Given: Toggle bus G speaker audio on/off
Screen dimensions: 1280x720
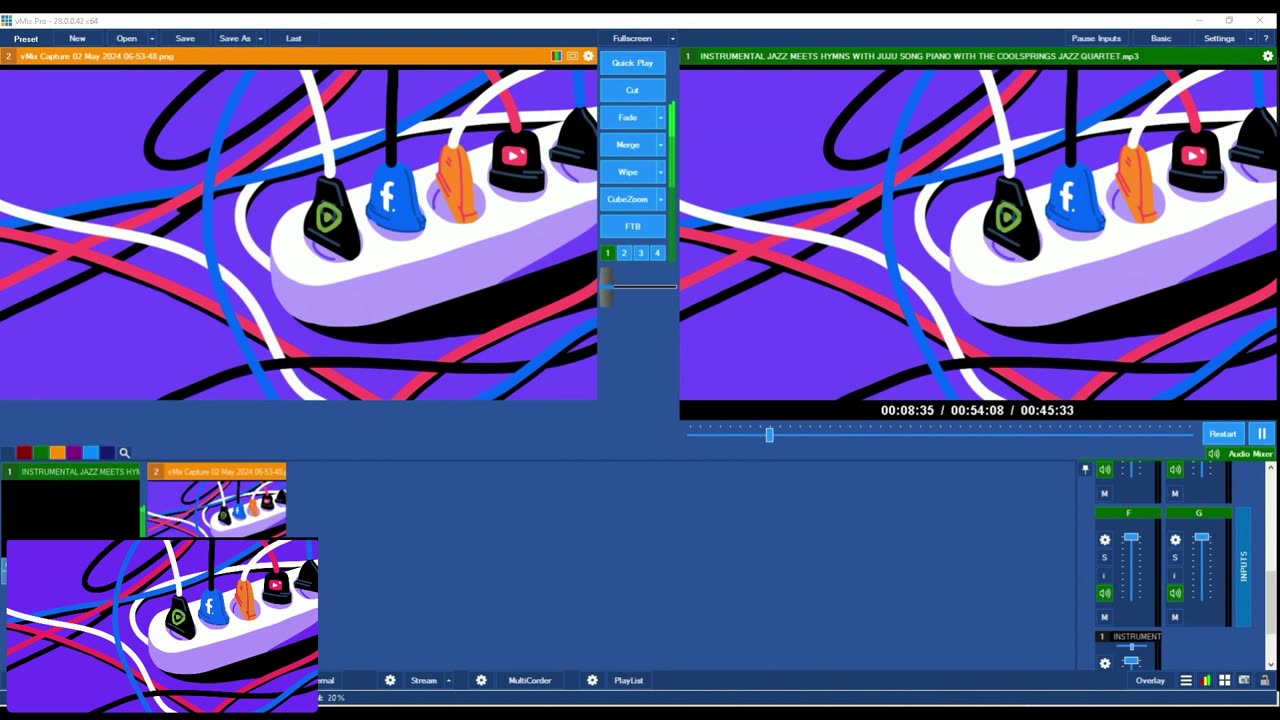Looking at the screenshot, I should click(x=1175, y=593).
